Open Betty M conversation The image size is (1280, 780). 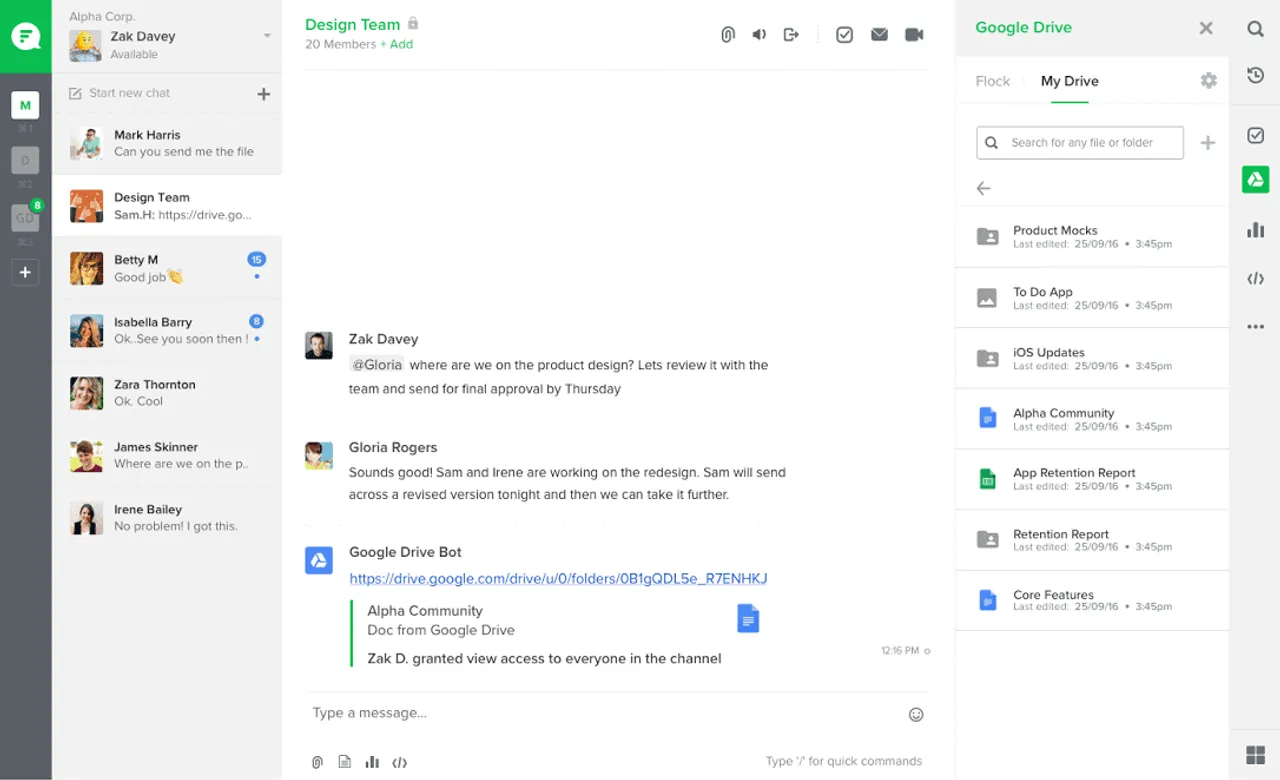pos(167,268)
